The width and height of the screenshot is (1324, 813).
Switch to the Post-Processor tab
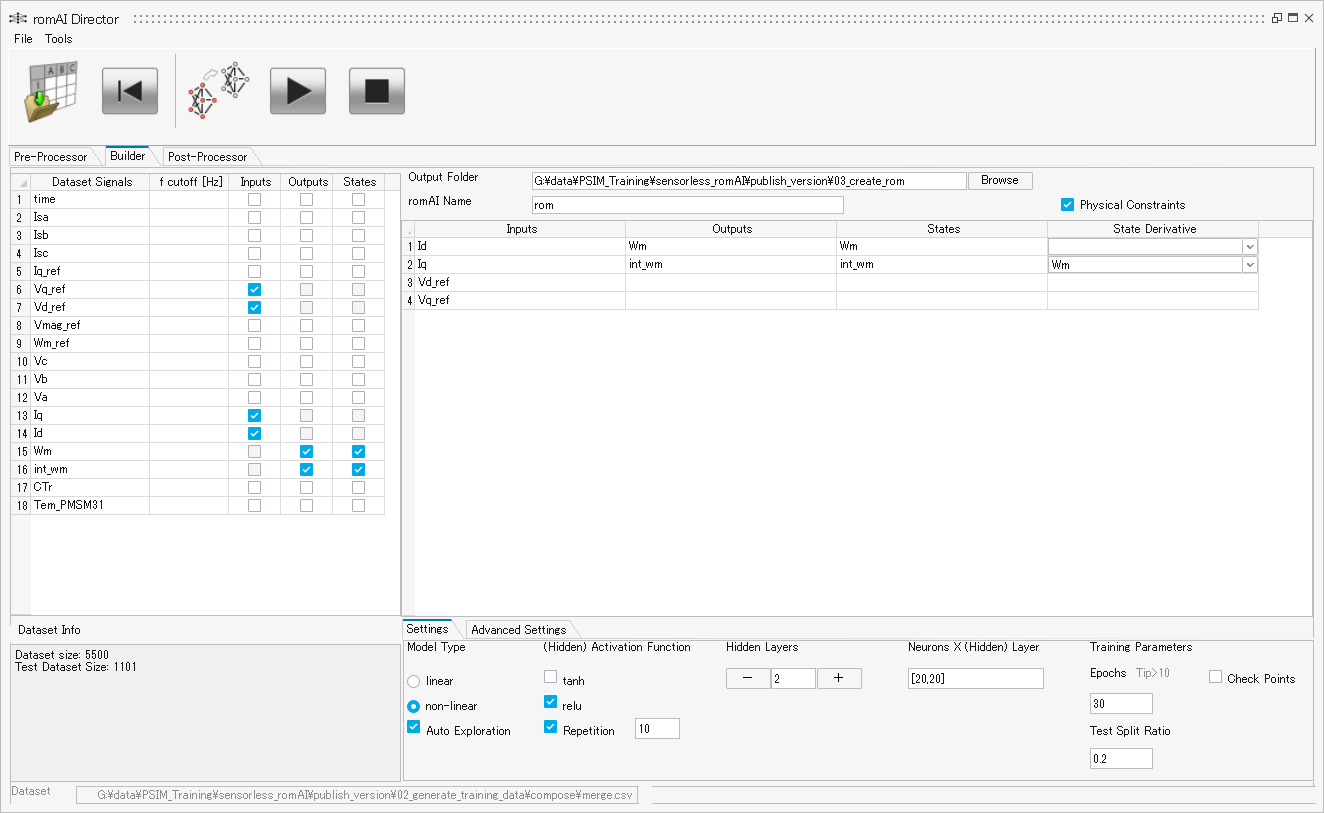(207, 157)
